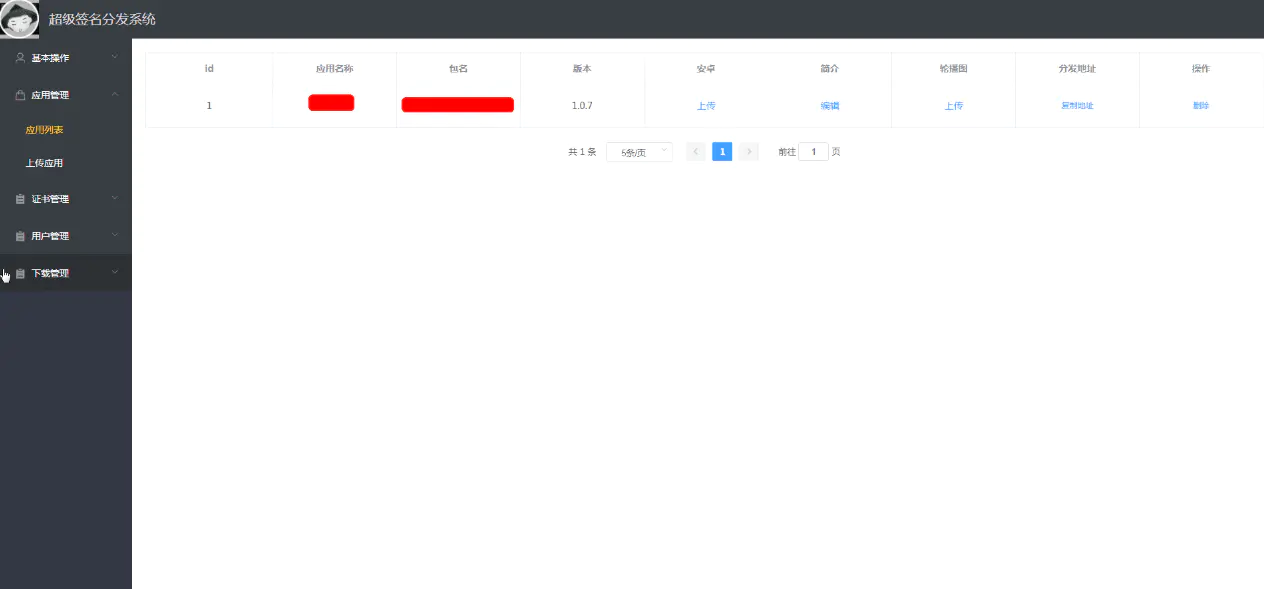Click the certificate icon beside 证书管理

click(18, 198)
